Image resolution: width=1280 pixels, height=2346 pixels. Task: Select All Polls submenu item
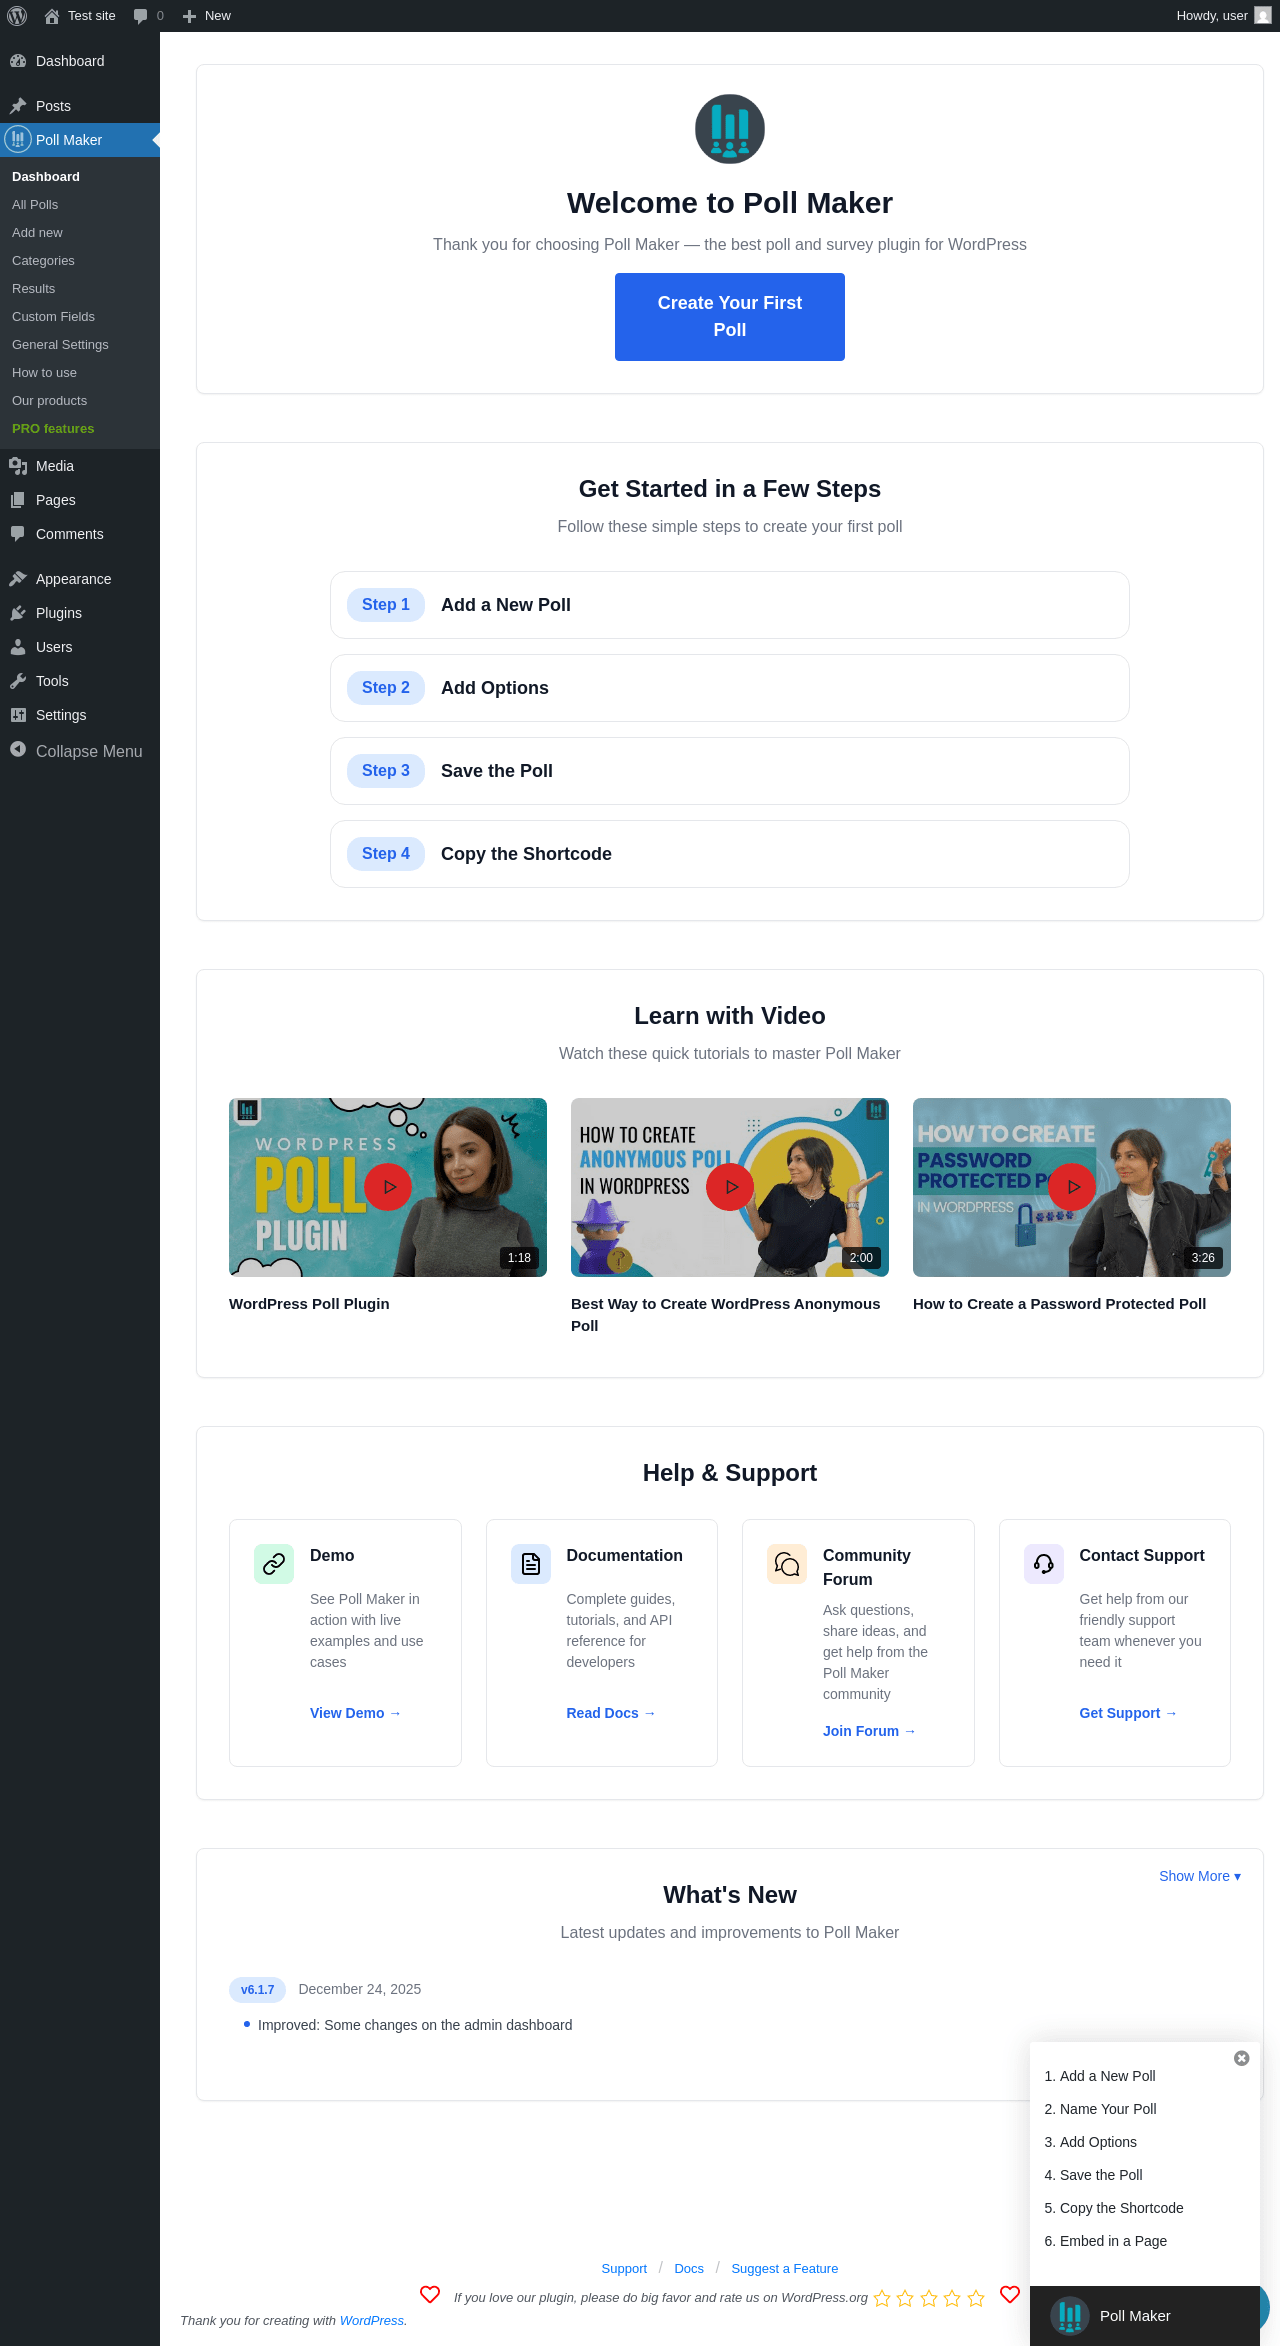click(80, 205)
